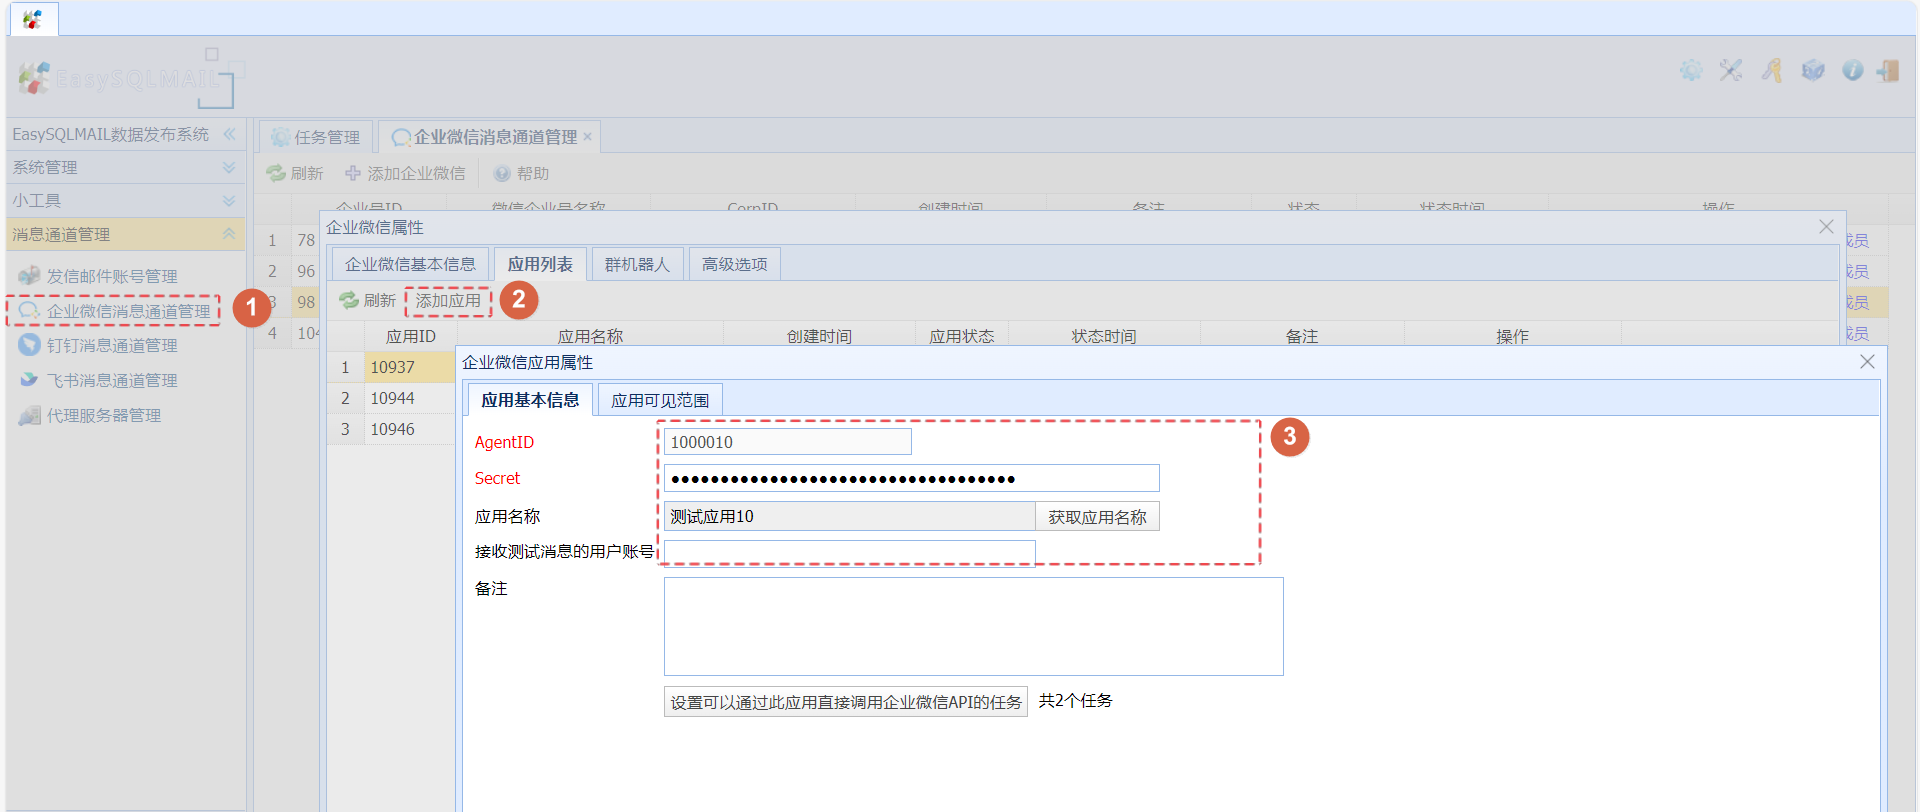This screenshot has width=1920, height=812.
Task: Click 设置可以通过此应用直接调用企业微信API的任务 button
Action: 846,702
